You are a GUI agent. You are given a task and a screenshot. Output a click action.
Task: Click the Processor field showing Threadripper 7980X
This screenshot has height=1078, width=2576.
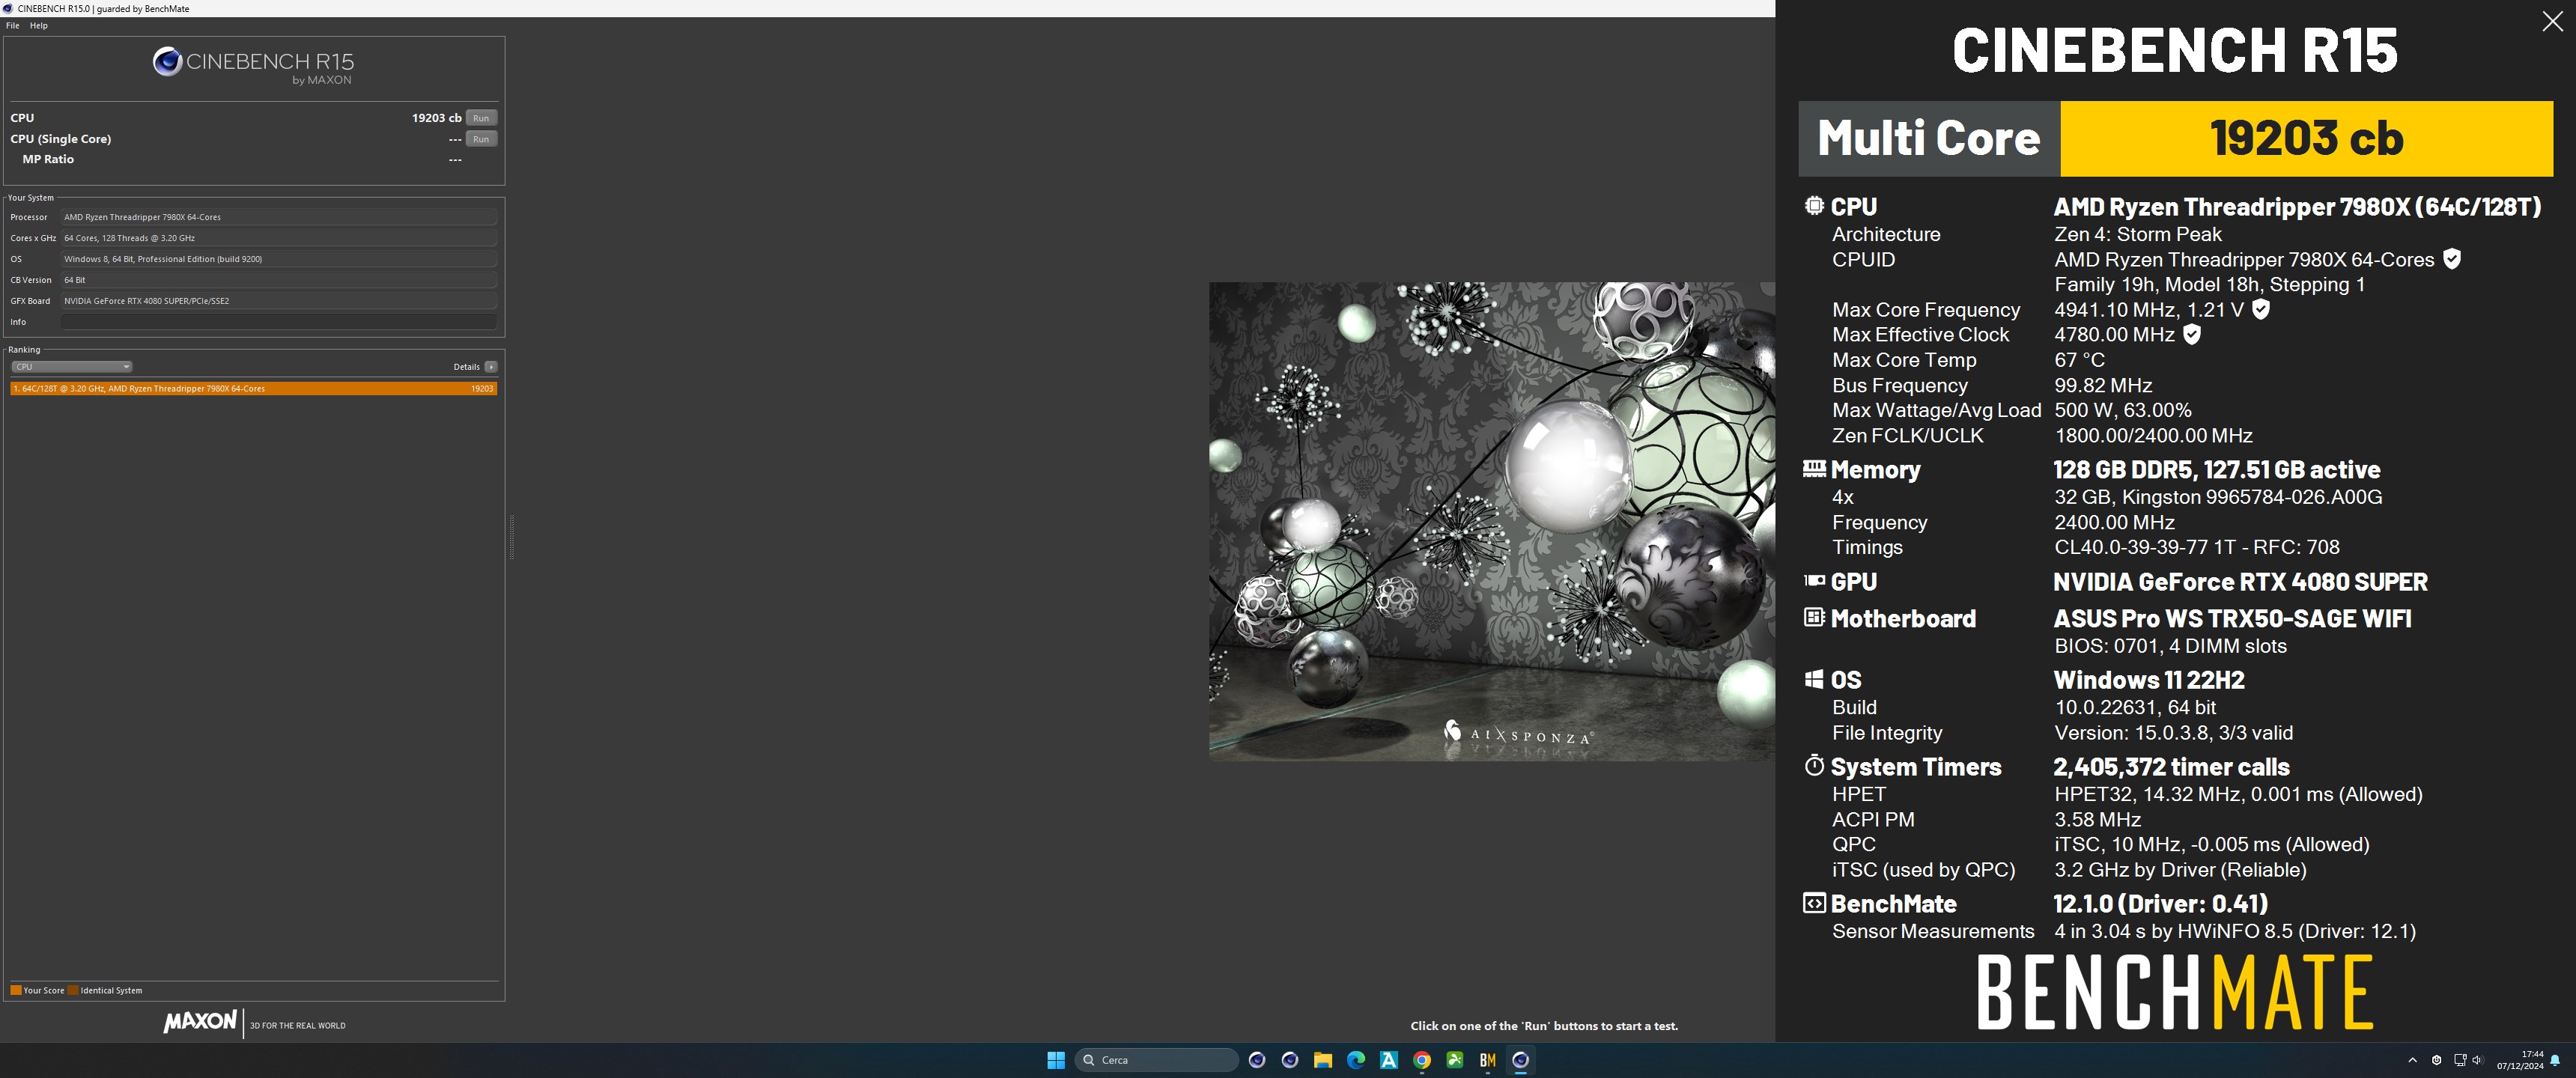[279, 217]
